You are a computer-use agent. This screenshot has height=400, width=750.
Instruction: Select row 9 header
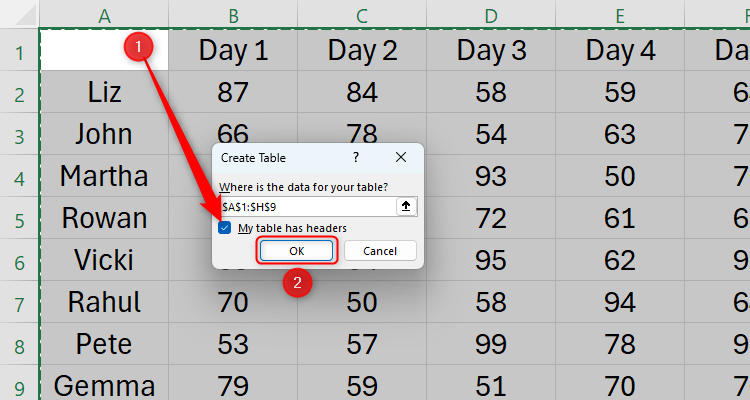[19, 385]
